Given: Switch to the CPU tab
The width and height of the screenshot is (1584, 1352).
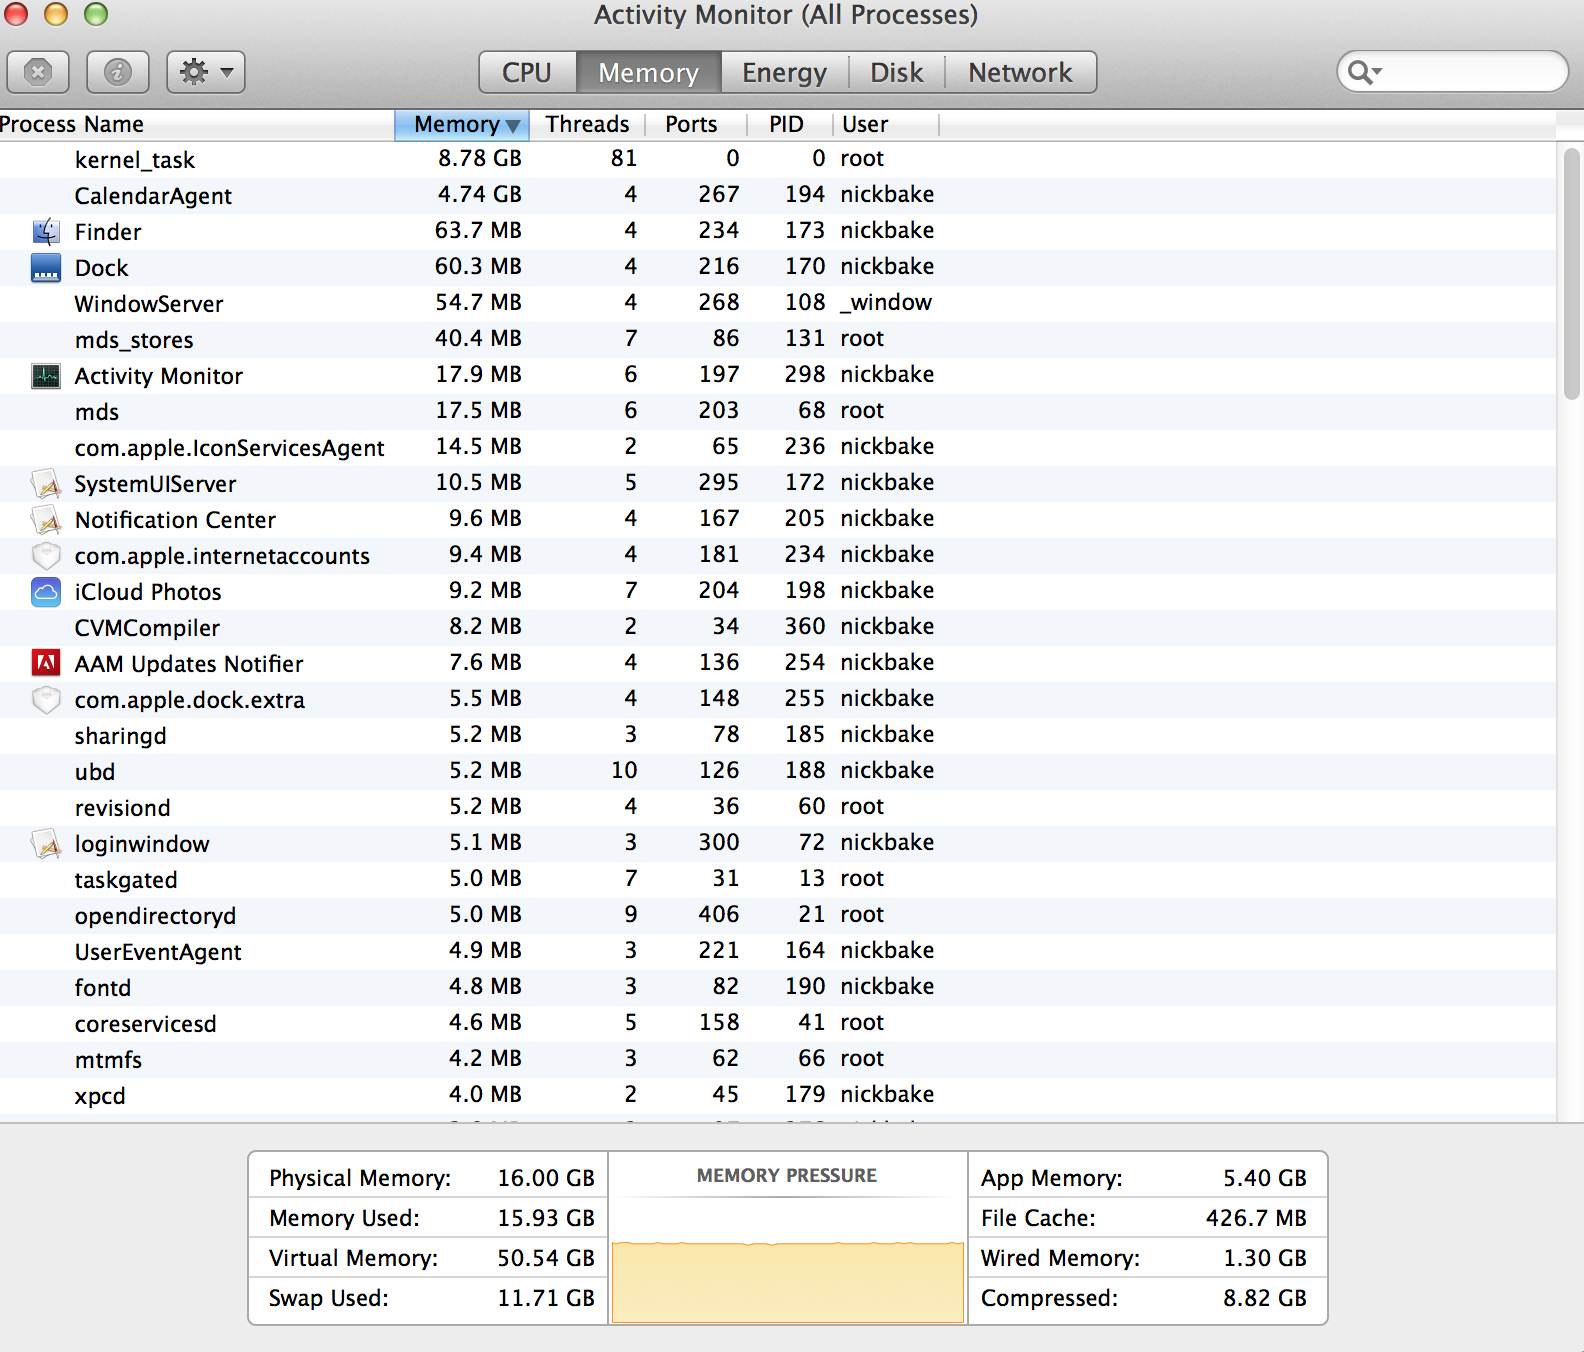Looking at the screenshot, I should tap(527, 72).
